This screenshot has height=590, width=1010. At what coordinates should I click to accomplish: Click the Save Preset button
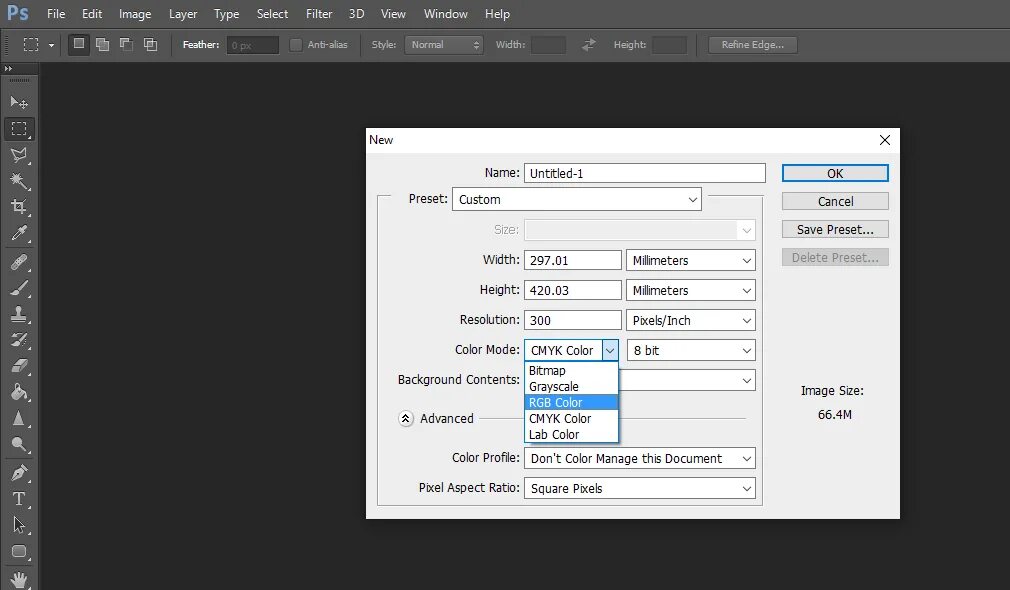point(835,229)
